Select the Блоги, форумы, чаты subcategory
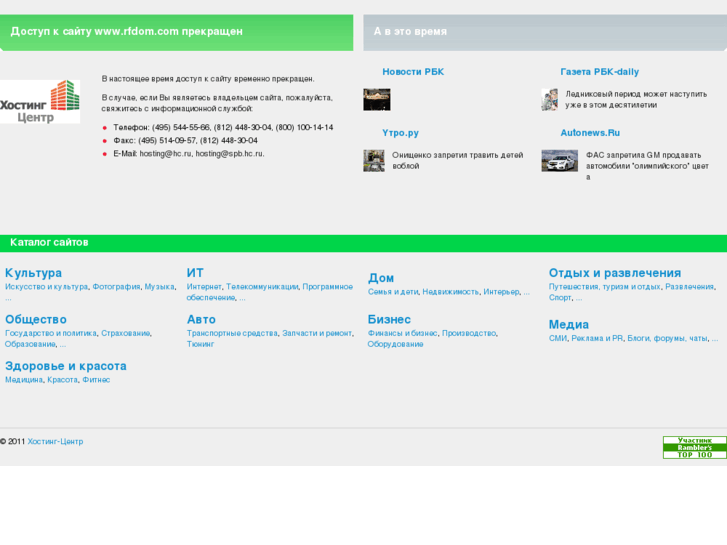Image resolution: width=727 pixels, height=545 pixels. [x=667, y=338]
